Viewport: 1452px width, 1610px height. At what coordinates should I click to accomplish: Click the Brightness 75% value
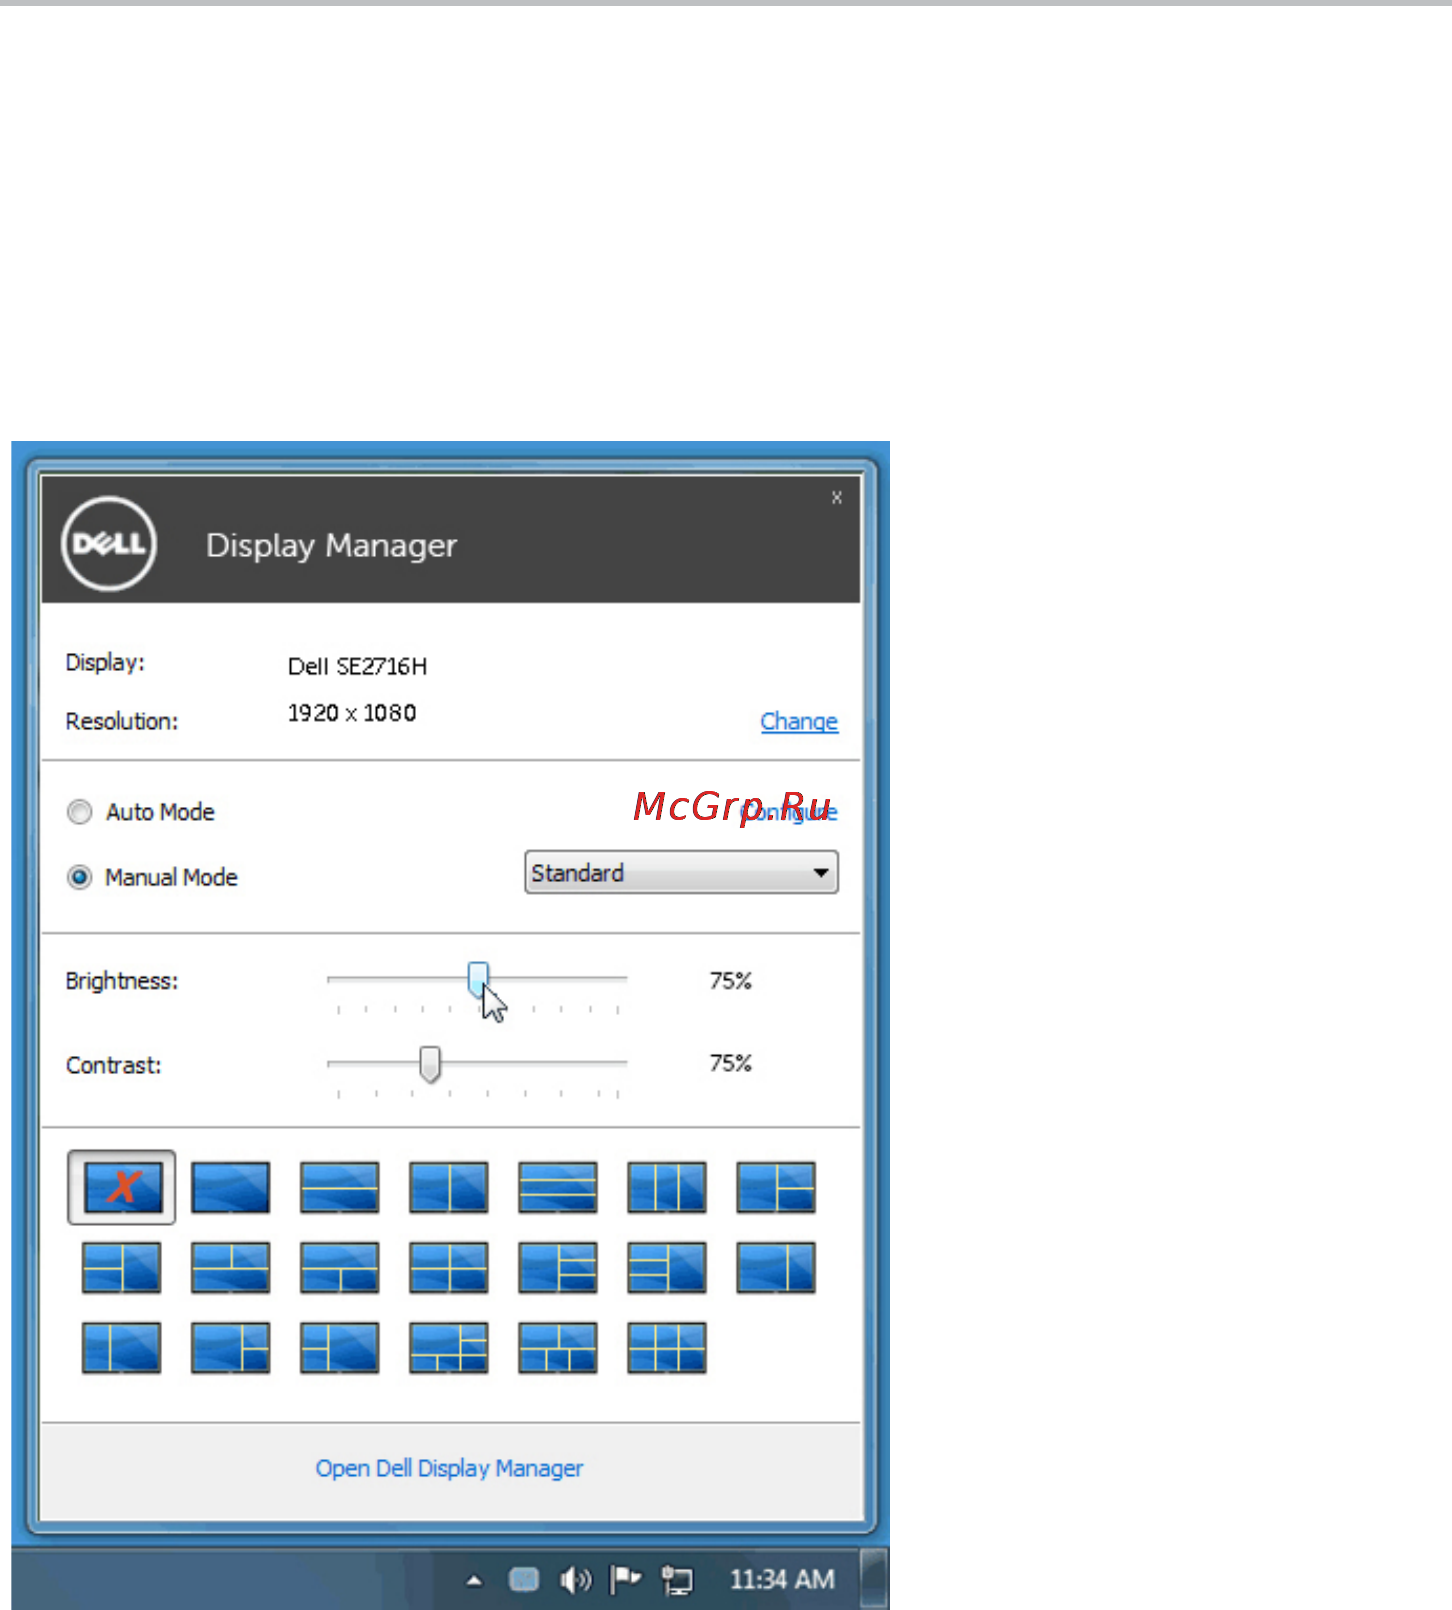coord(730,981)
